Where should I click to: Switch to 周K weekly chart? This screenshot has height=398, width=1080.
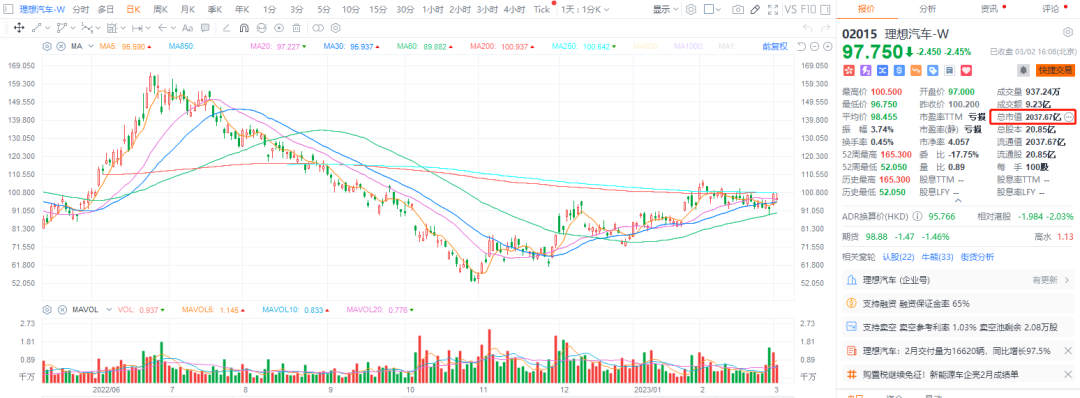[160, 10]
